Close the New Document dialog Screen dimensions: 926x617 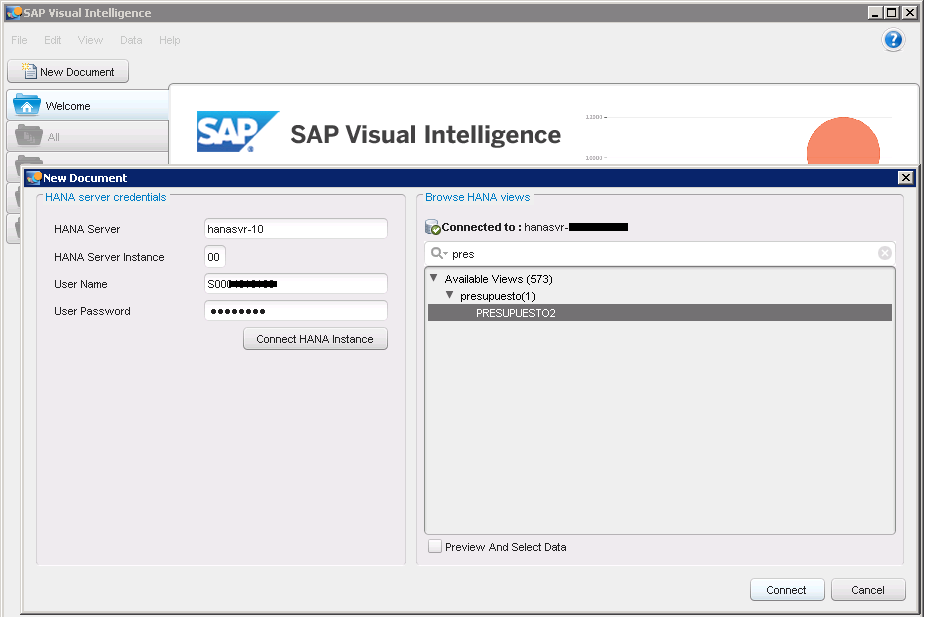[905, 178]
